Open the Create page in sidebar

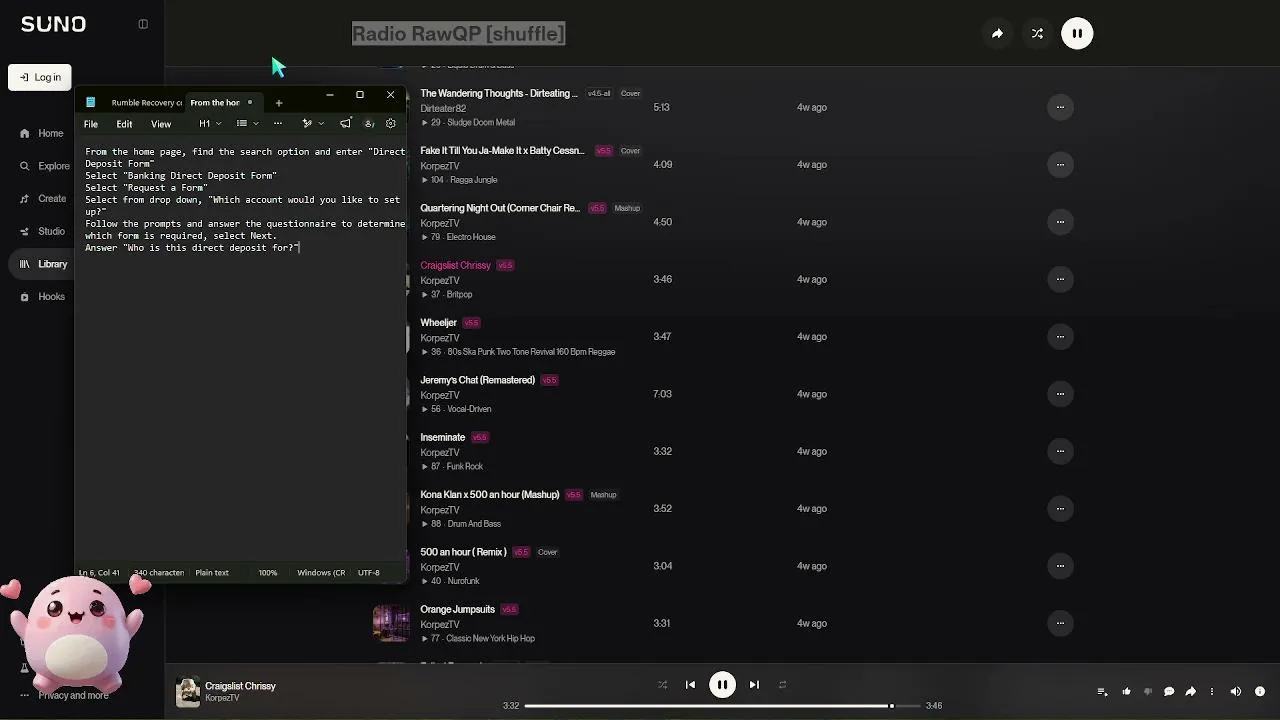point(42,199)
